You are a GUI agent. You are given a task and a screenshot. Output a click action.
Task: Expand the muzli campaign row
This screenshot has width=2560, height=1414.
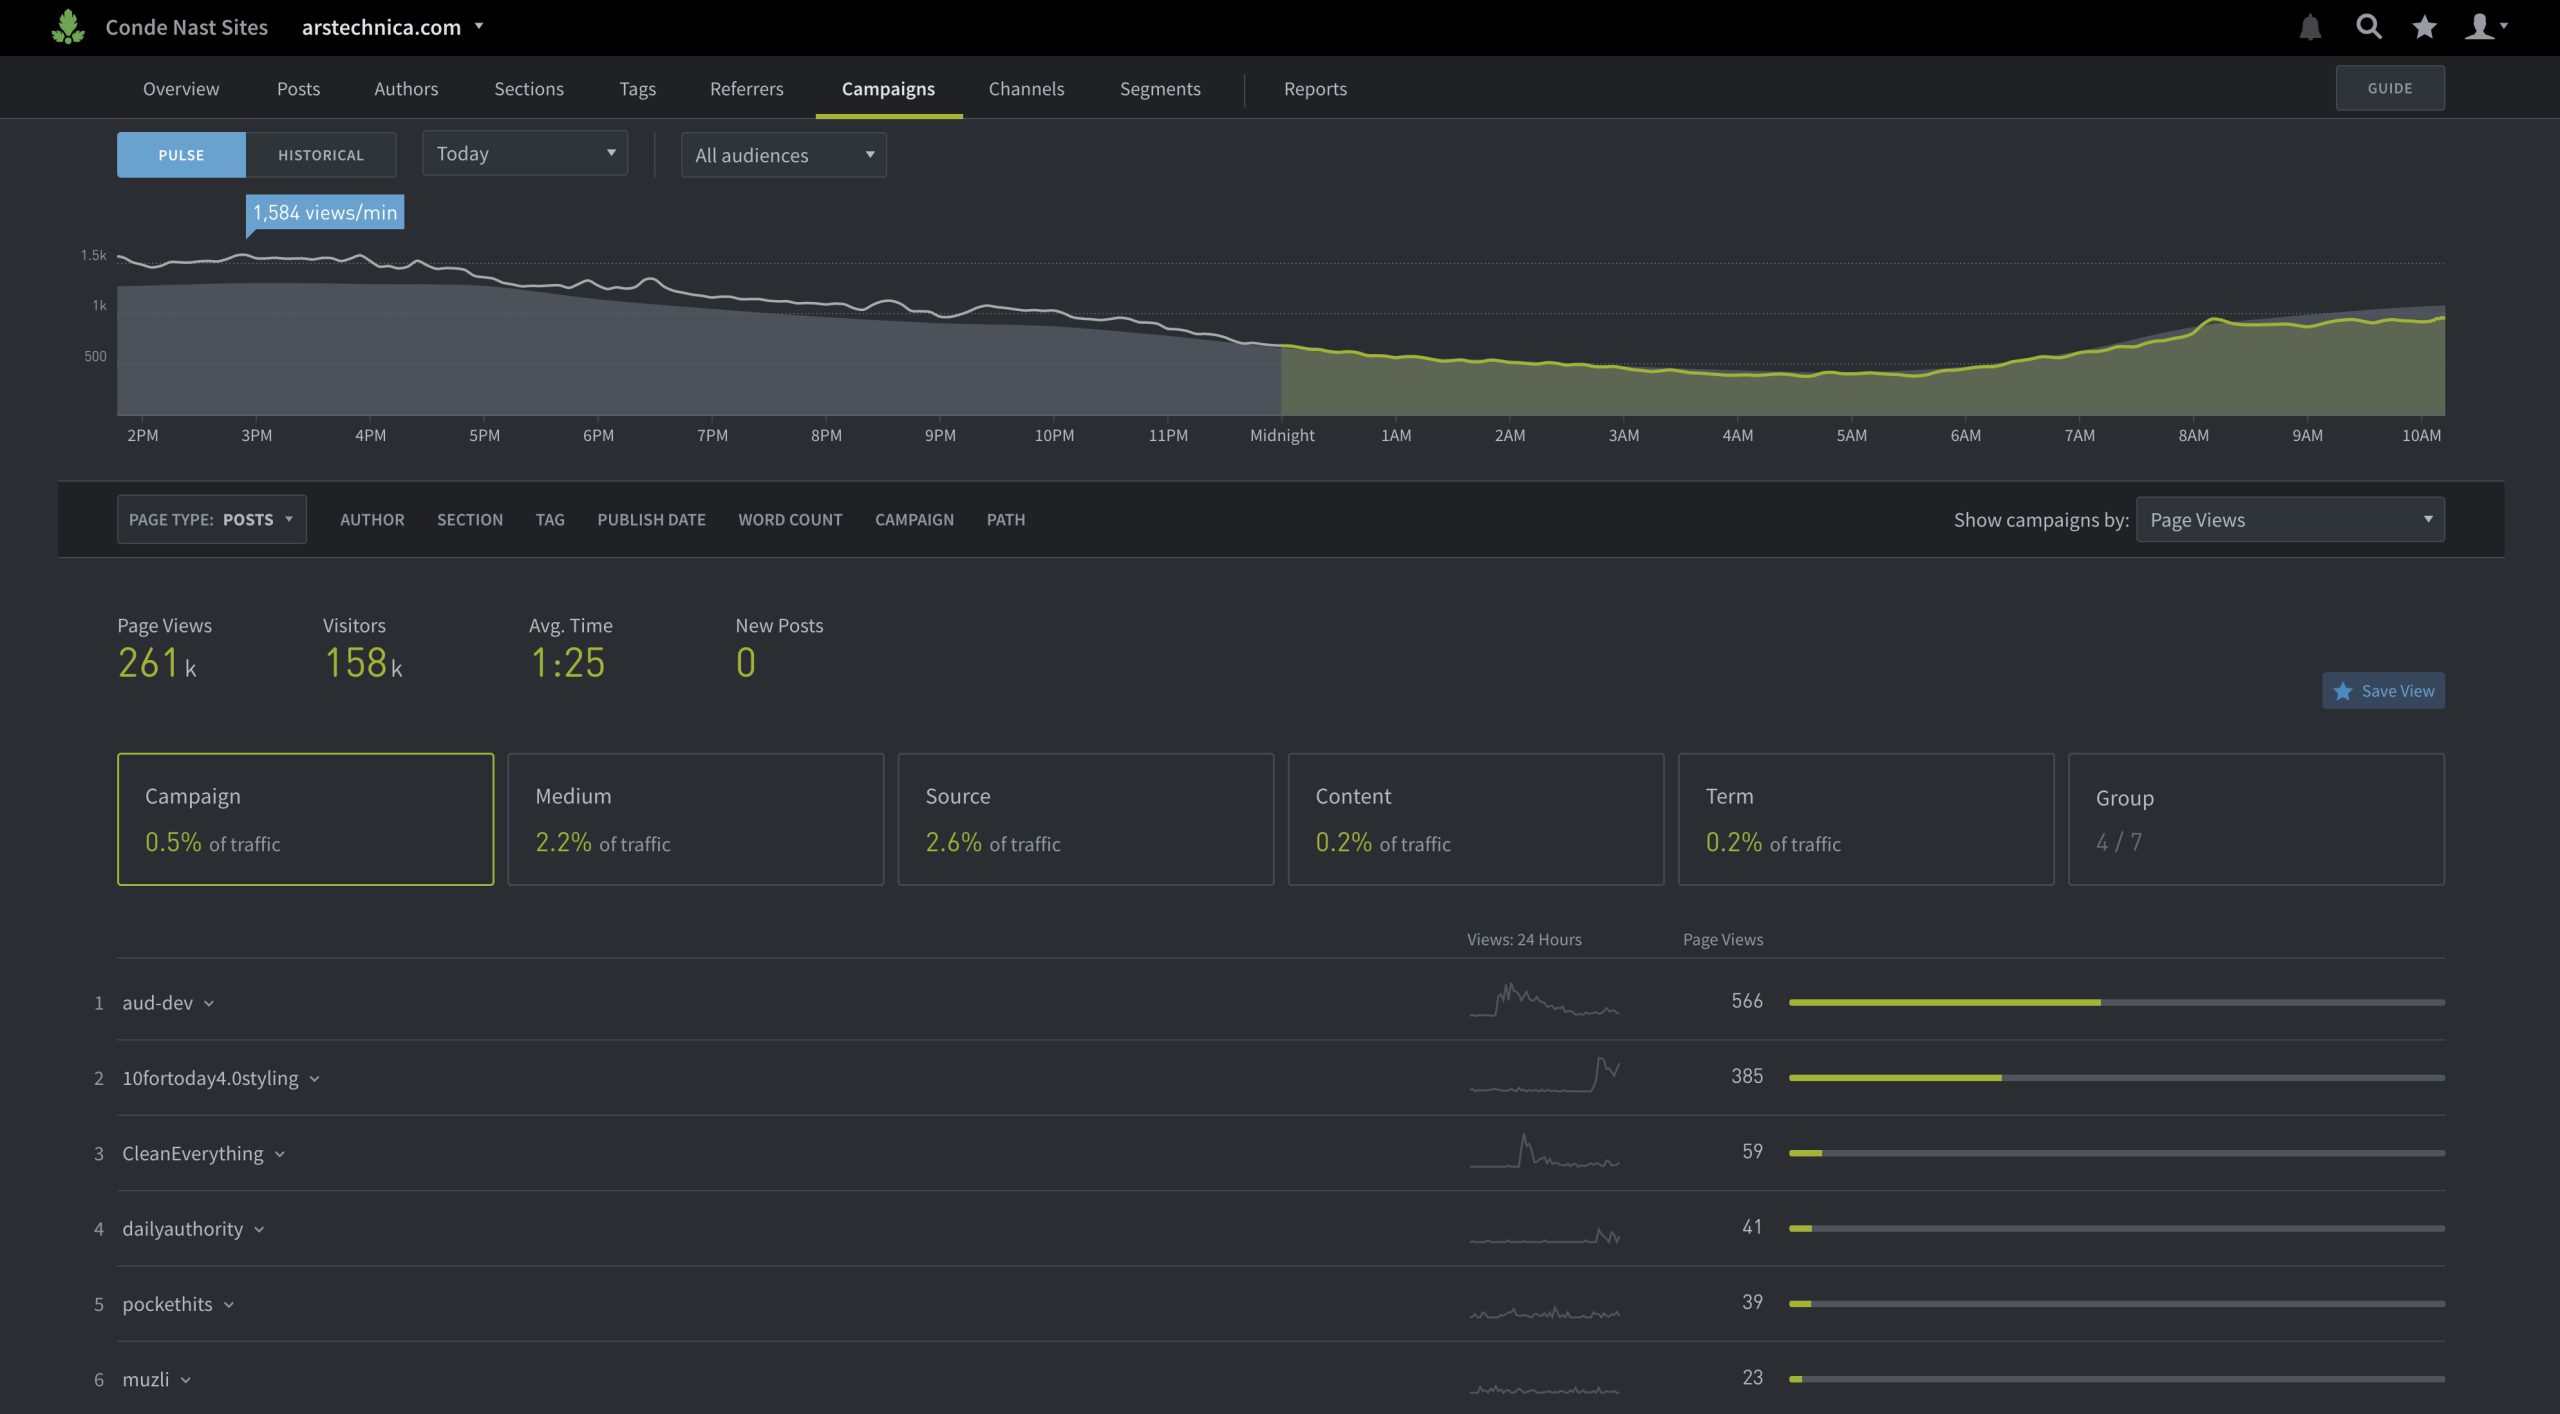click(x=186, y=1379)
